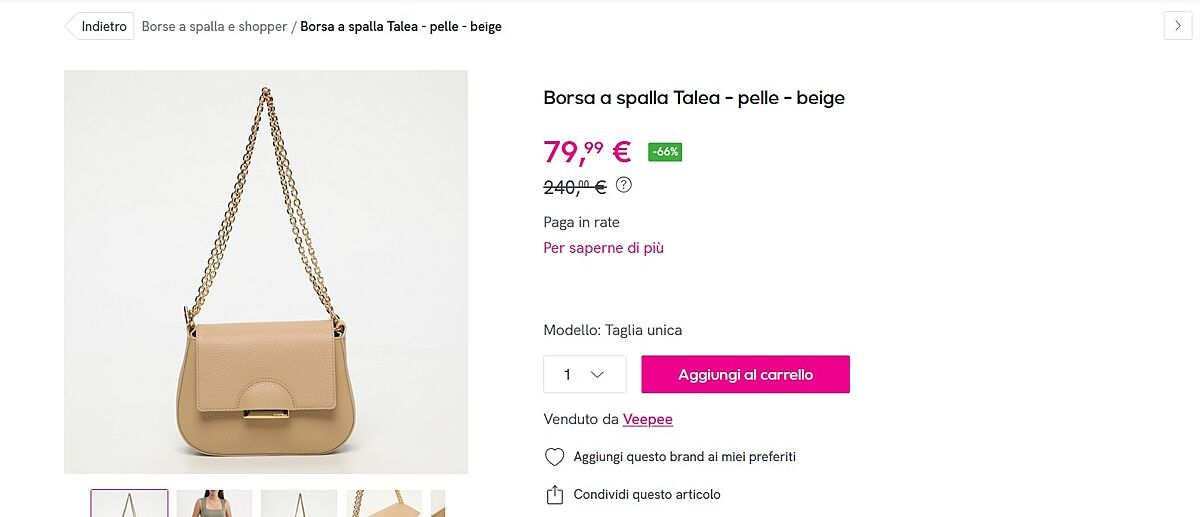
Task: Select the partially visible fifth thumbnail
Action: pos(437,503)
